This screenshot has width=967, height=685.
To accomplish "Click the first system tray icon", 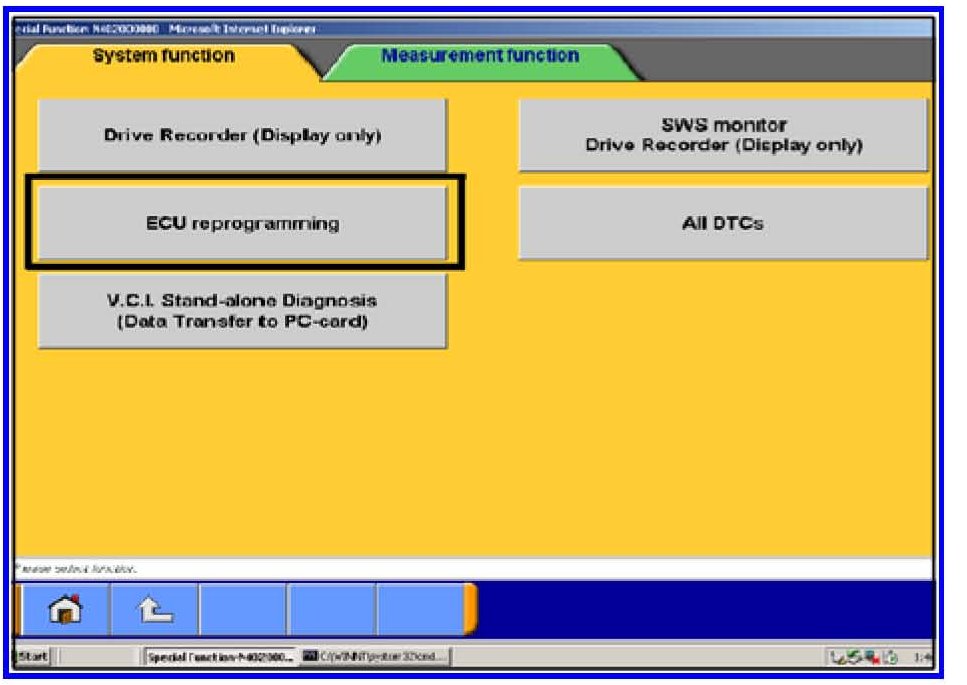I will point(837,657).
